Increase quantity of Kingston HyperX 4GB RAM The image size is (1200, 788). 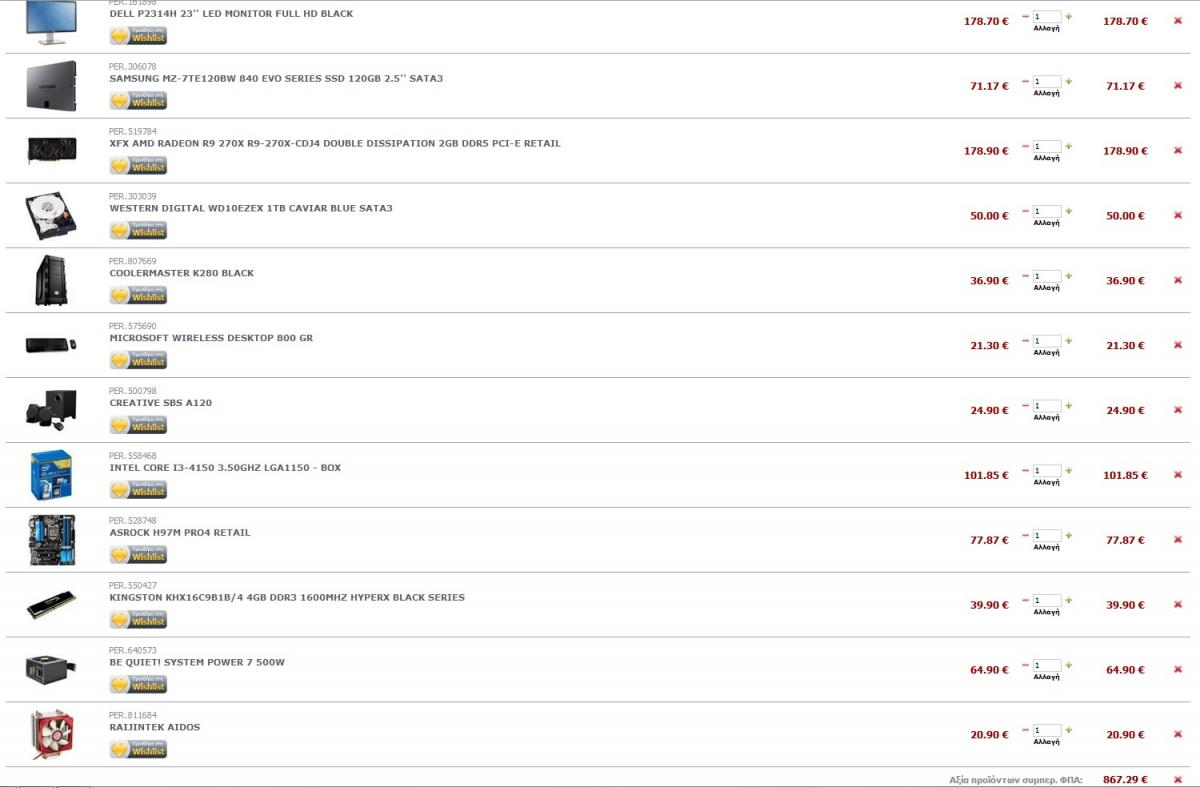click(1068, 600)
